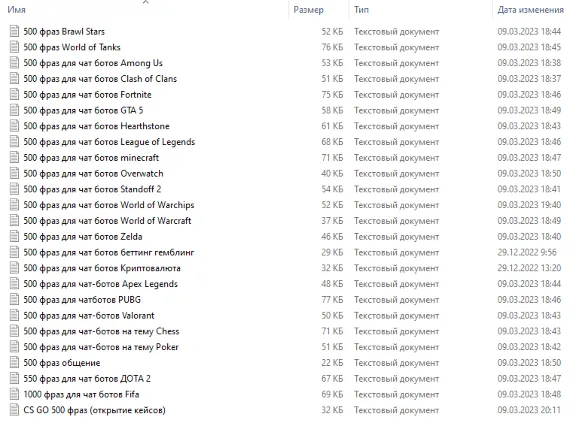Click the sort arrow above the name column
Image resolution: width=576 pixels, height=429 pixels.
pyautogui.click(x=145, y=2)
